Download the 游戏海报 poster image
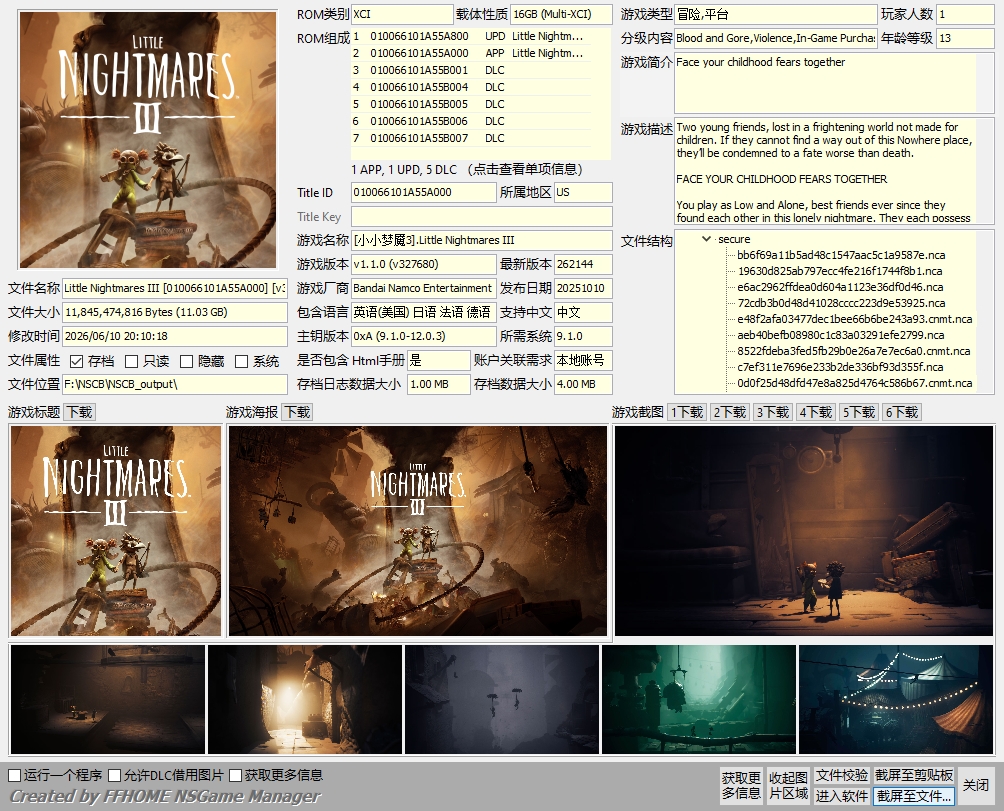 (x=297, y=412)
